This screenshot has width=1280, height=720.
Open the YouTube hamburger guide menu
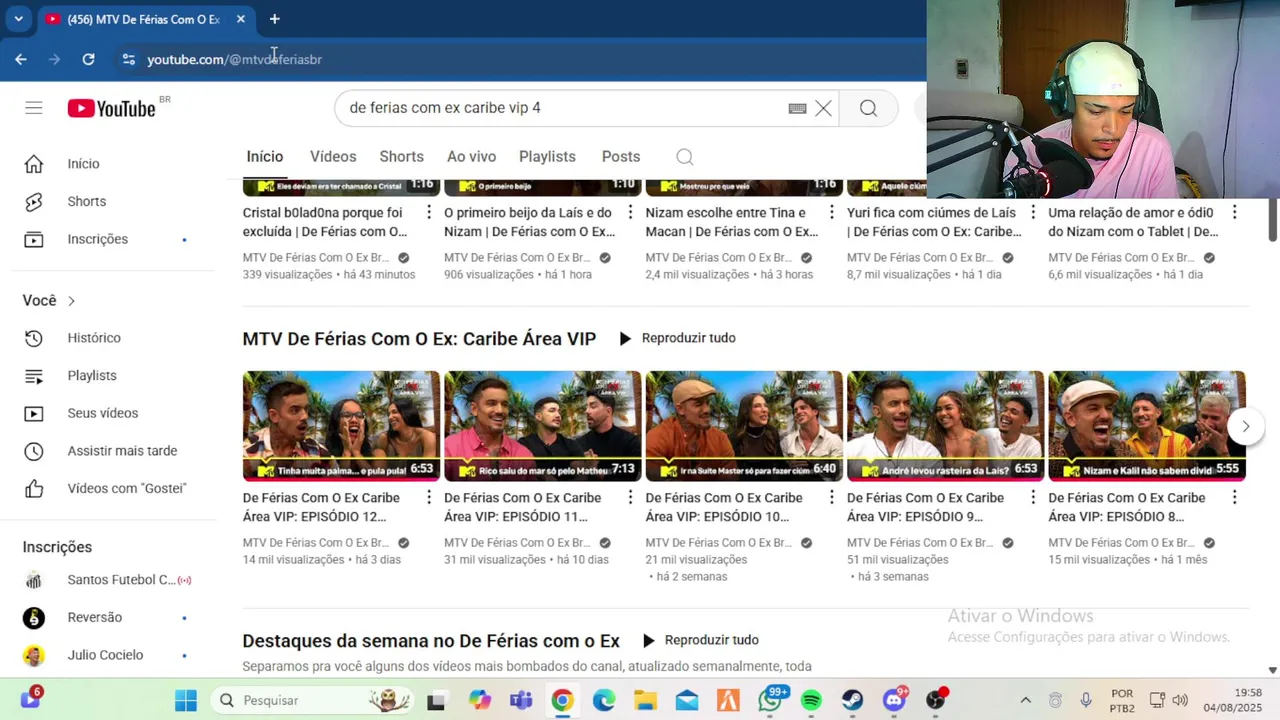34,108
